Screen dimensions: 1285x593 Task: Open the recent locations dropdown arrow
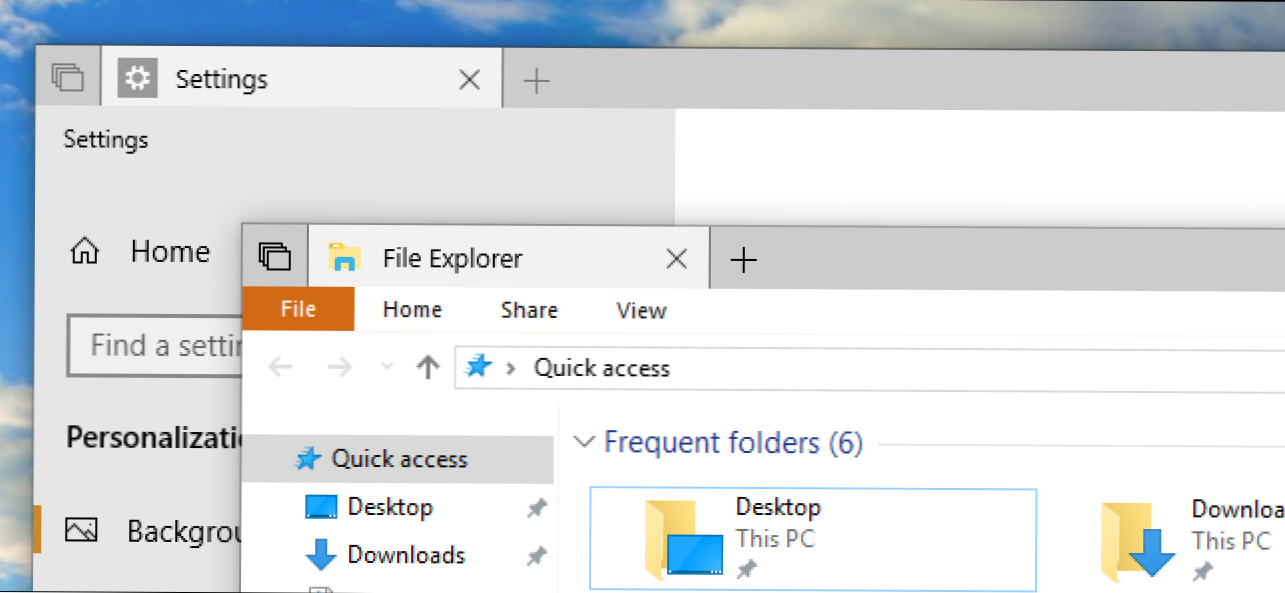[388, 368]
